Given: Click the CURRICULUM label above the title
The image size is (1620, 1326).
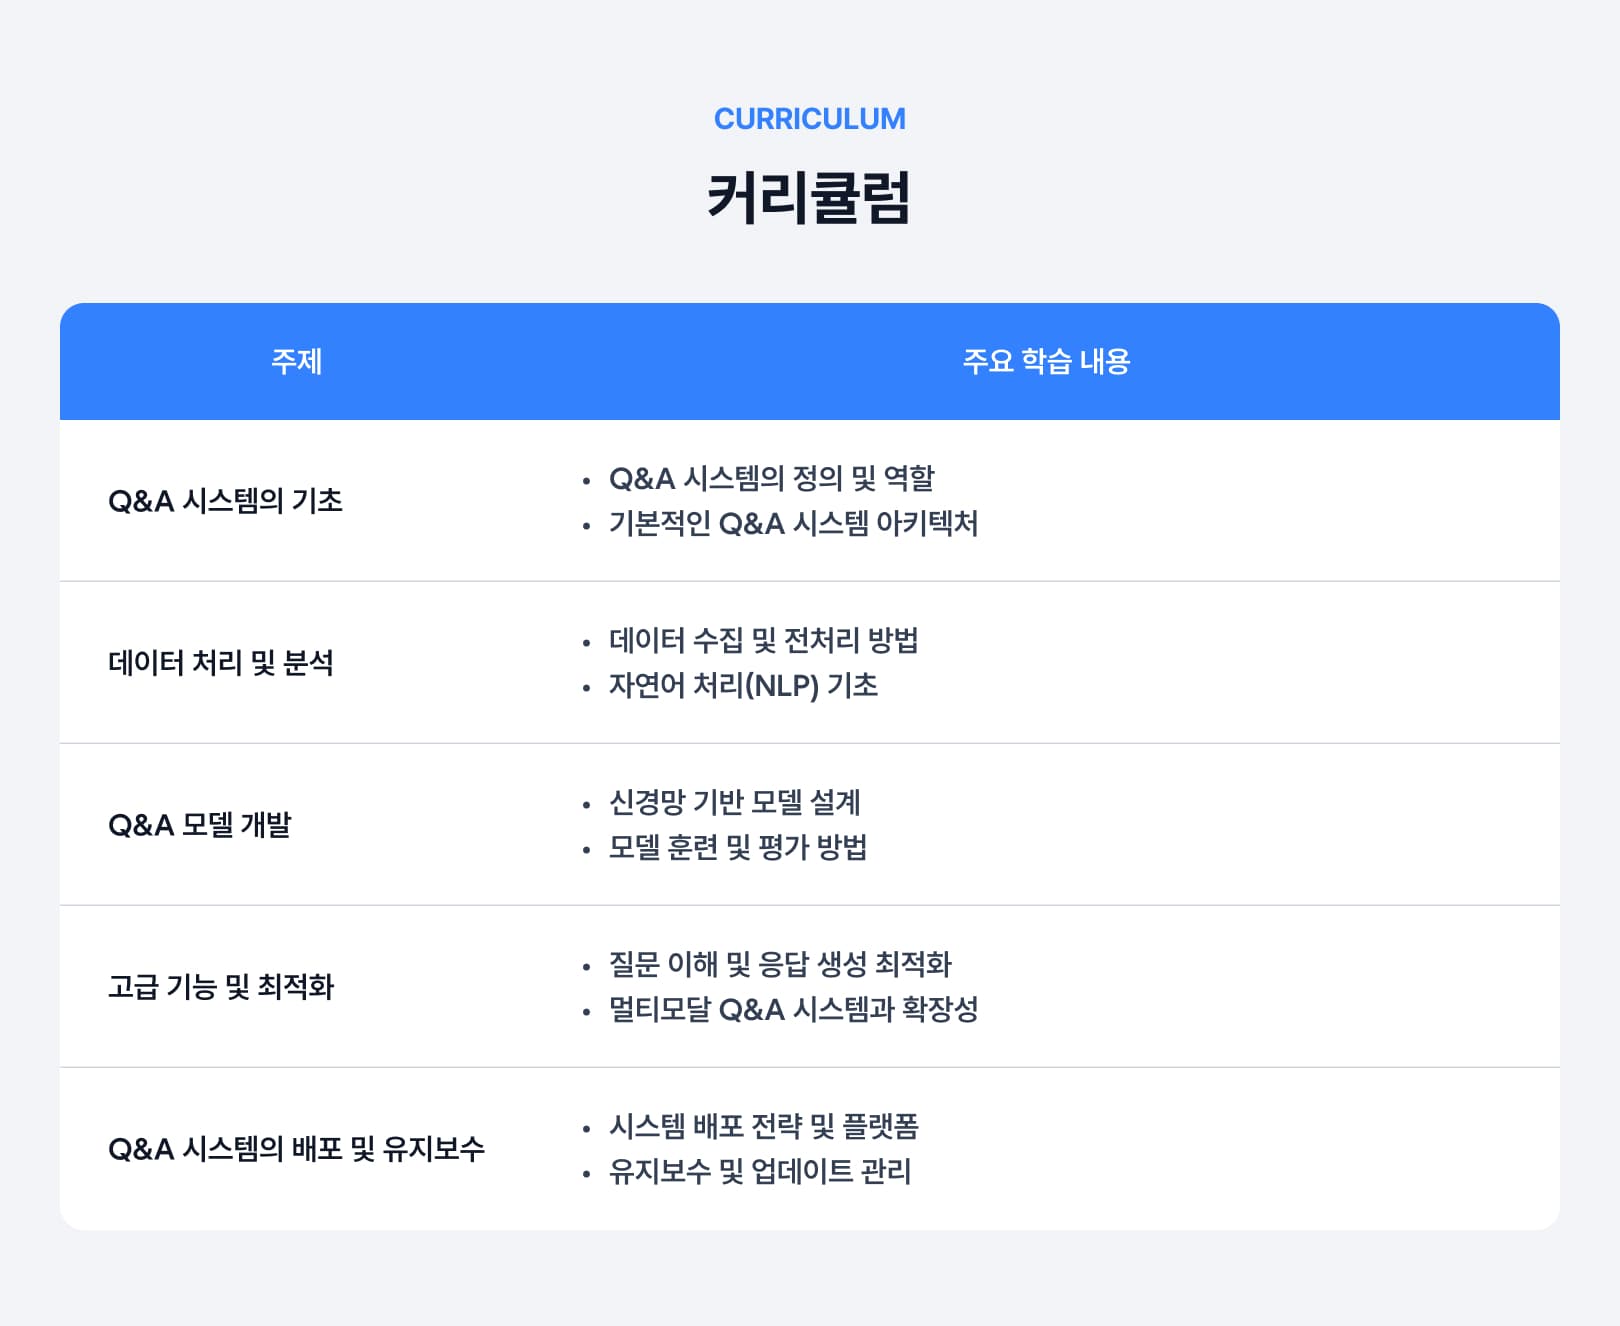Looking at the screenshot, I should pyautogui.click(x=809, y=119).
